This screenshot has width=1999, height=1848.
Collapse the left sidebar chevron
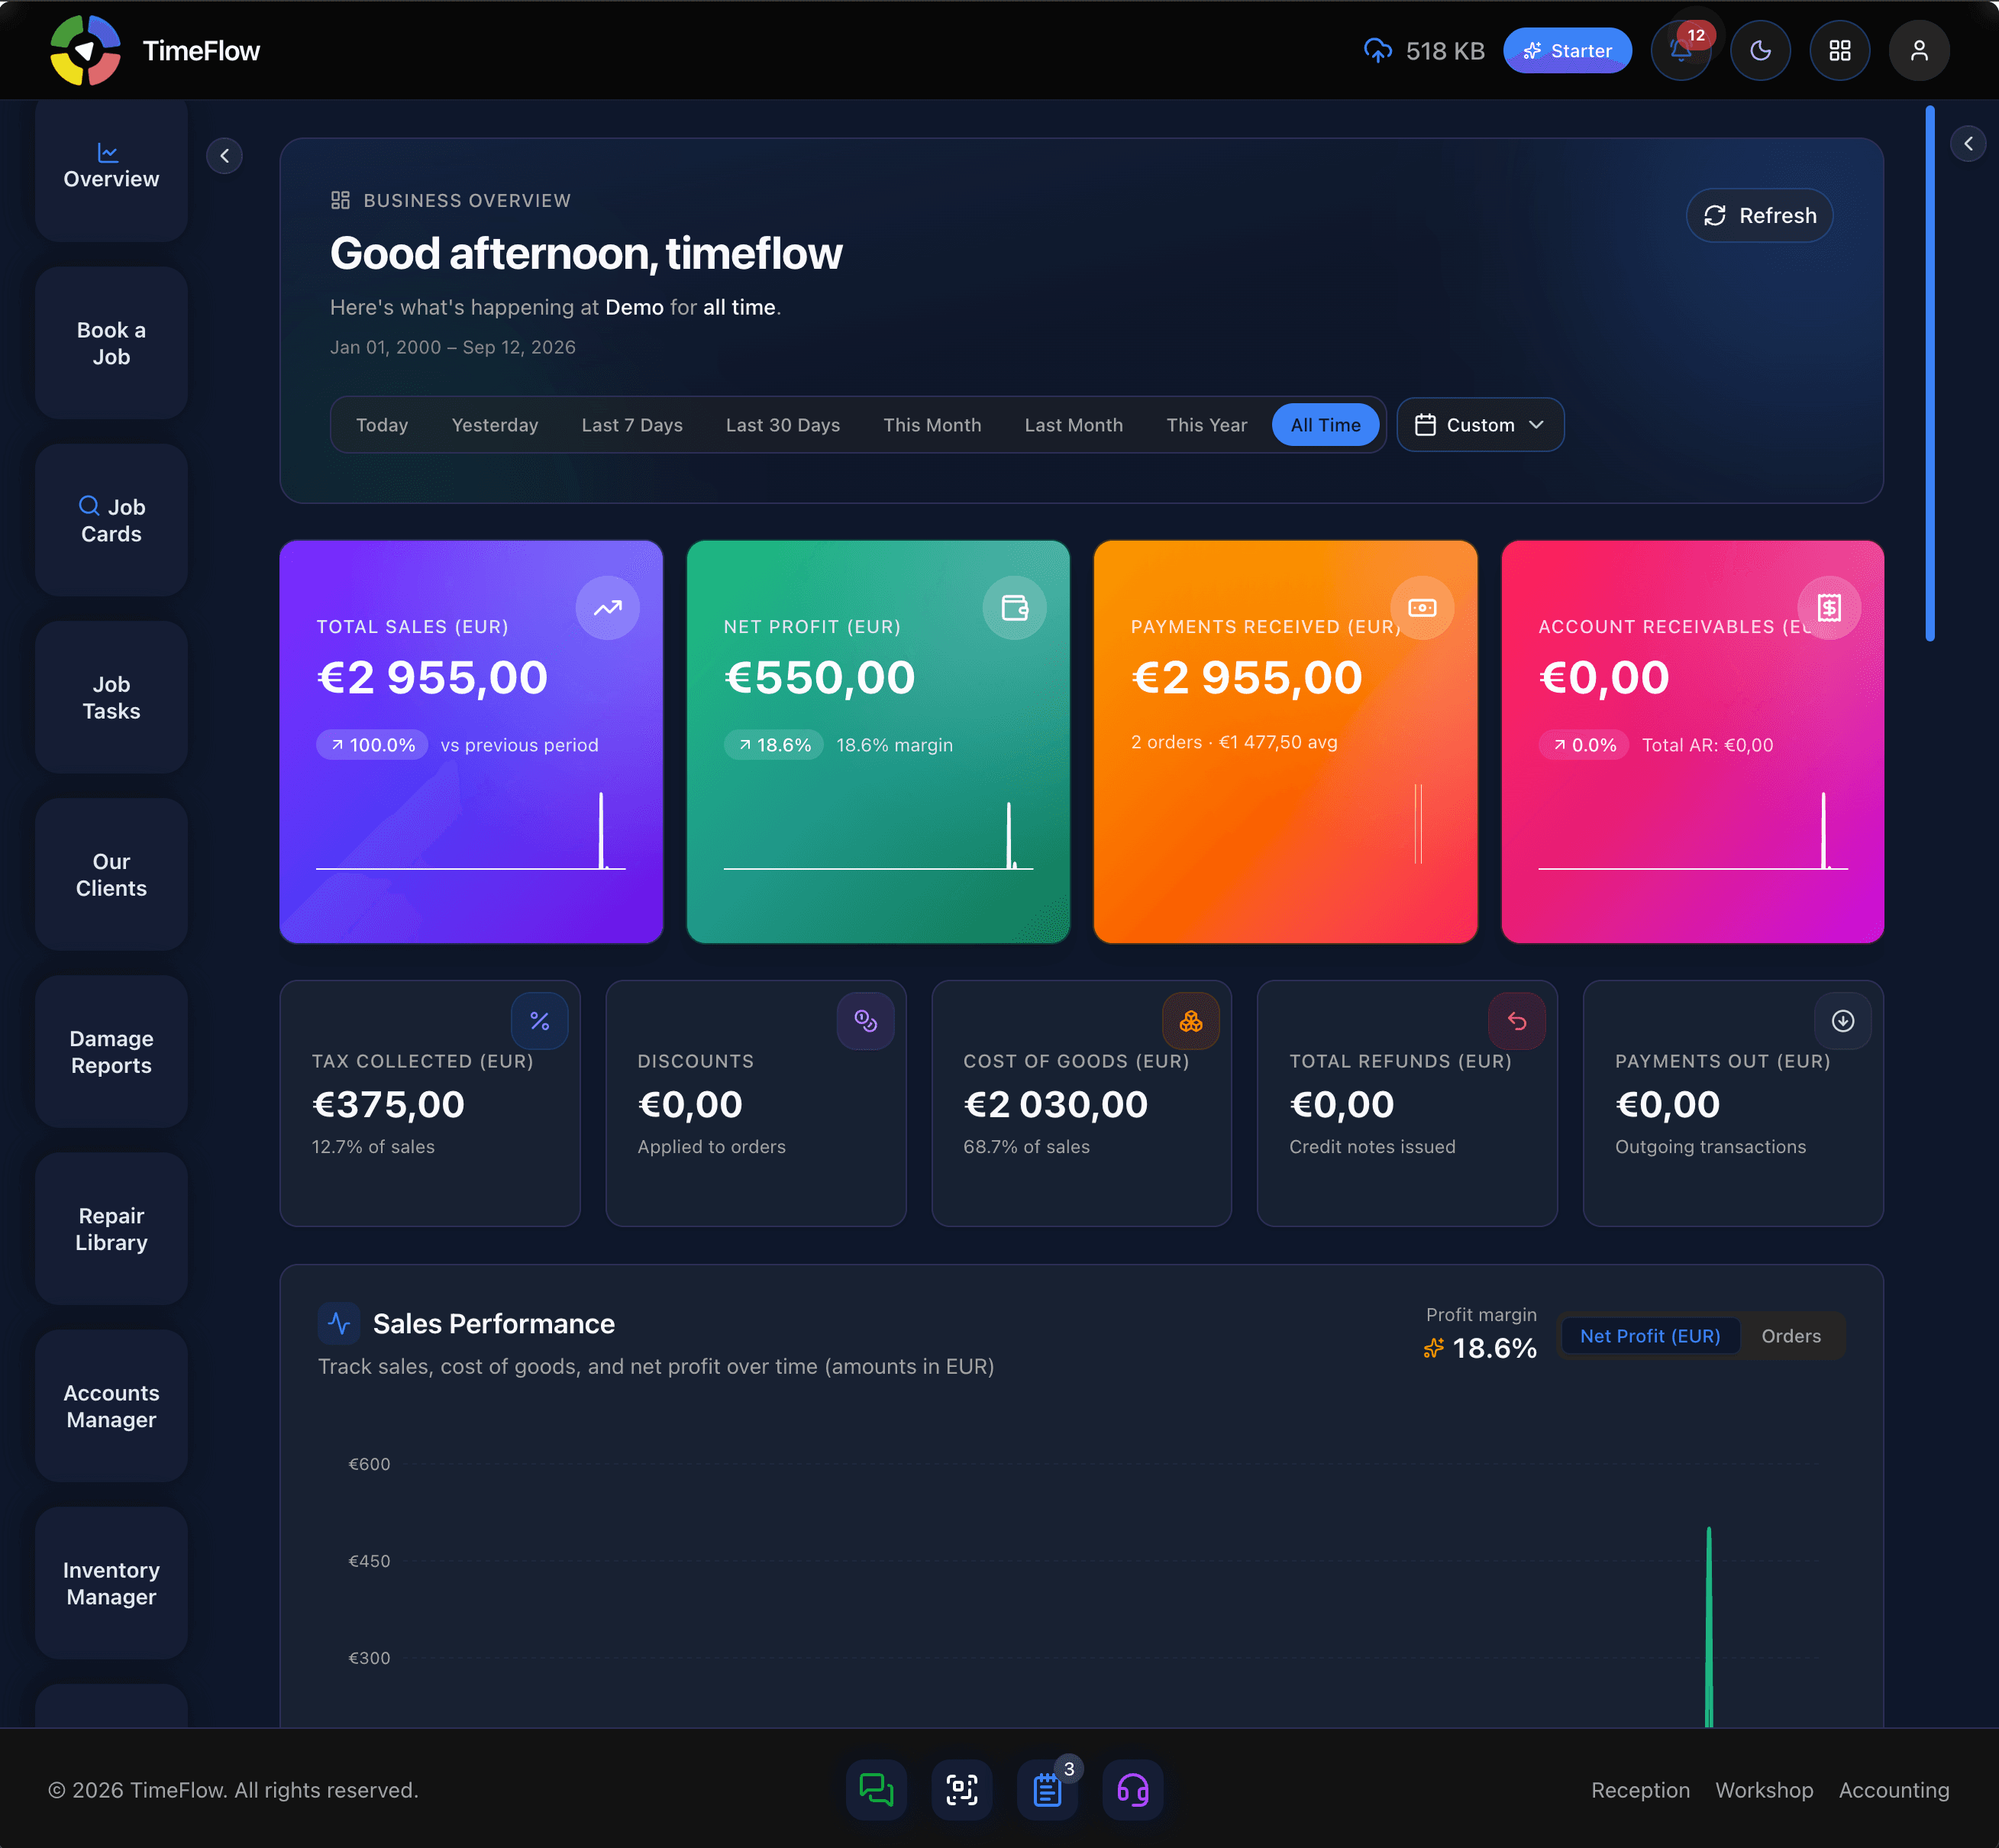click(x=224, y=156)
